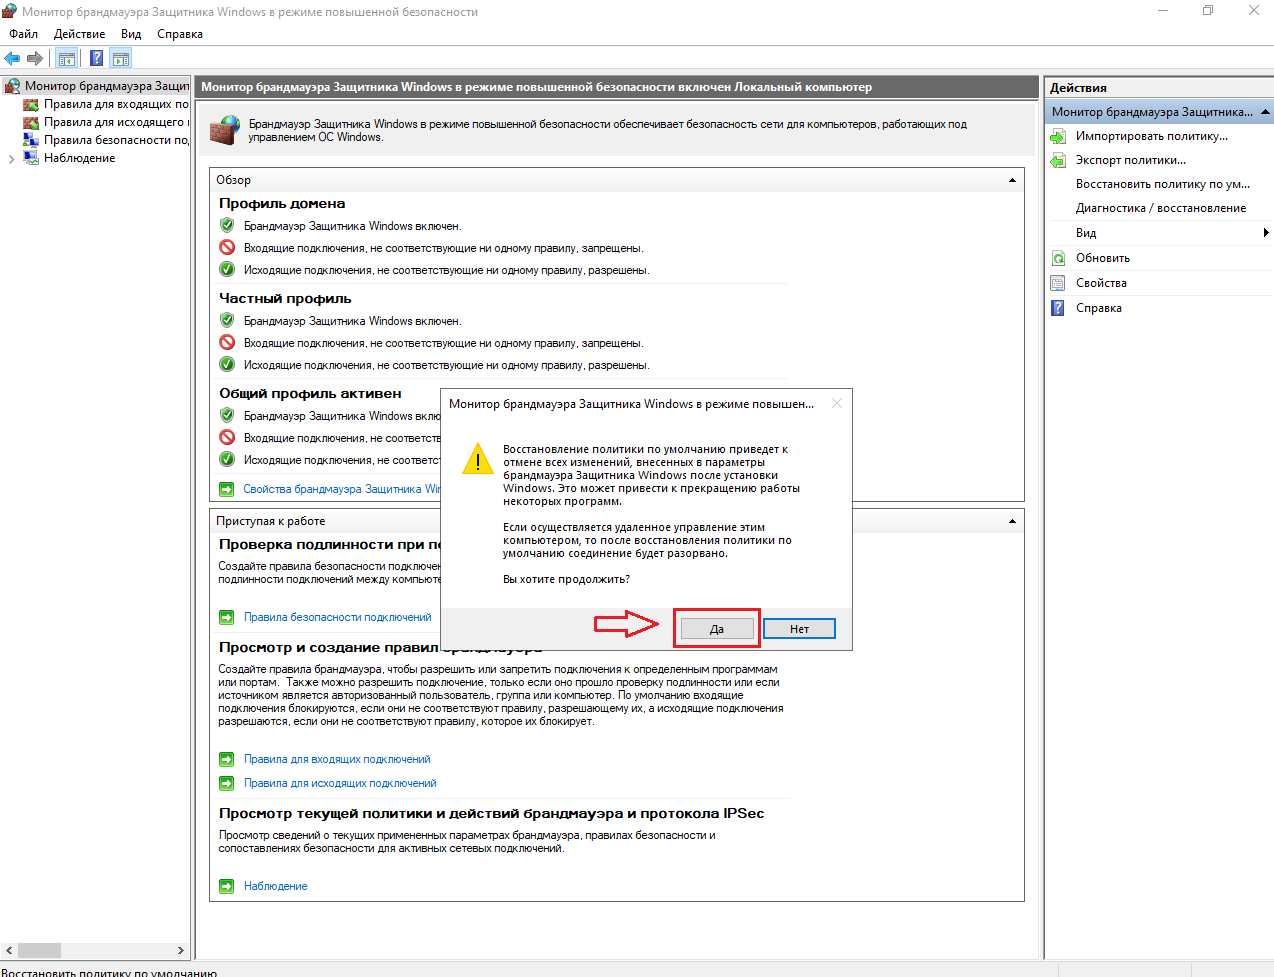Click the Профиль домена heading
The width and height of the screenshot is (1274, 977).
tap(282, 203)
